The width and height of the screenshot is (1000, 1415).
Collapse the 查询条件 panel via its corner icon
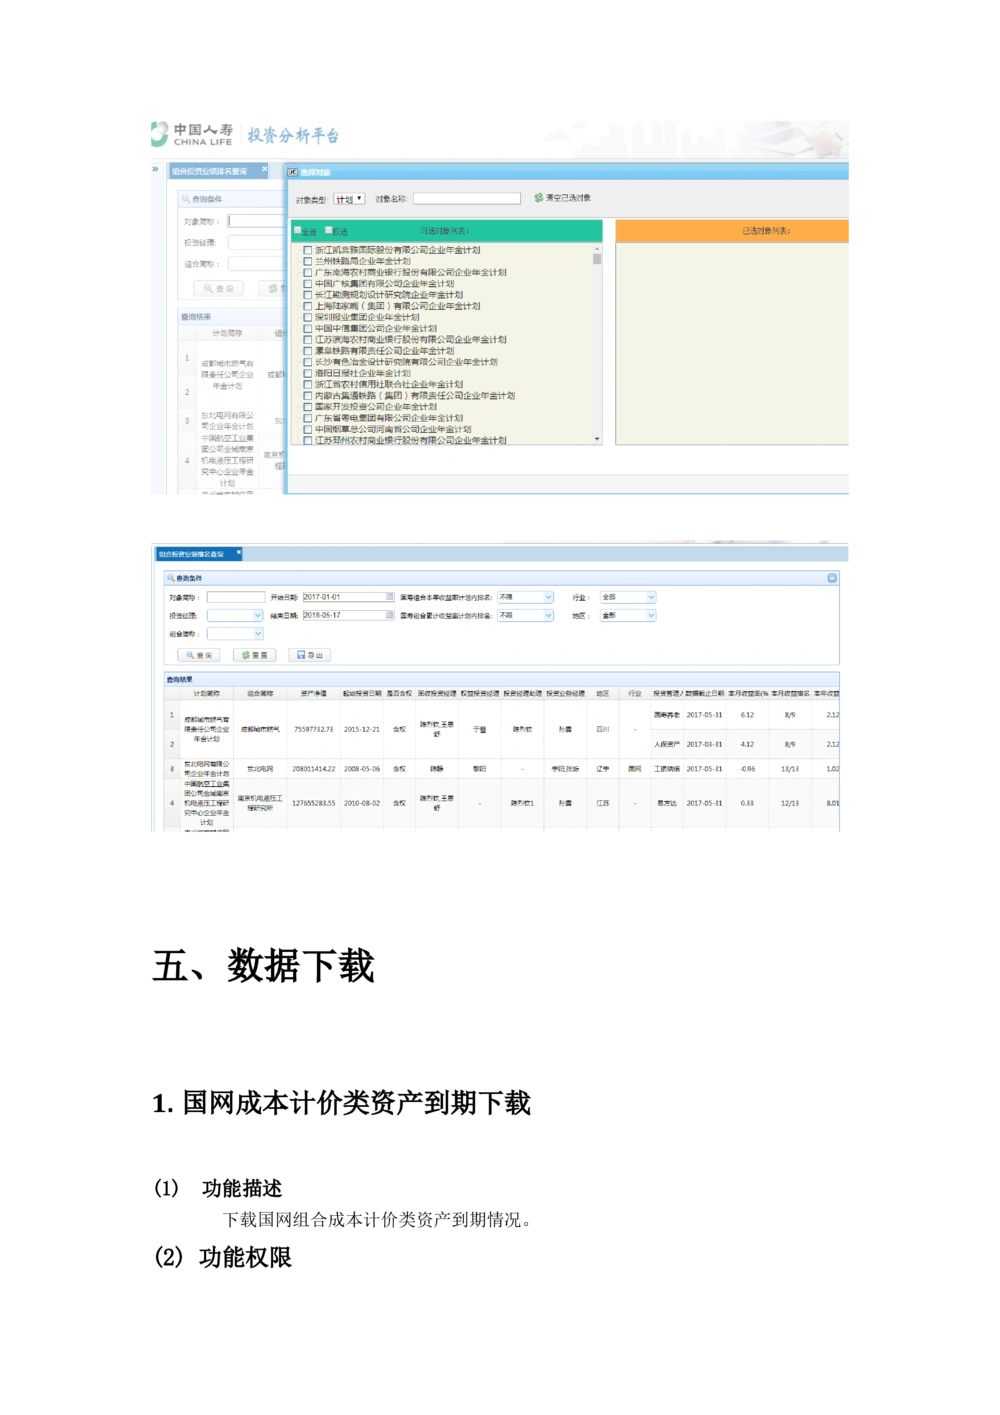[x=832, y=578]
